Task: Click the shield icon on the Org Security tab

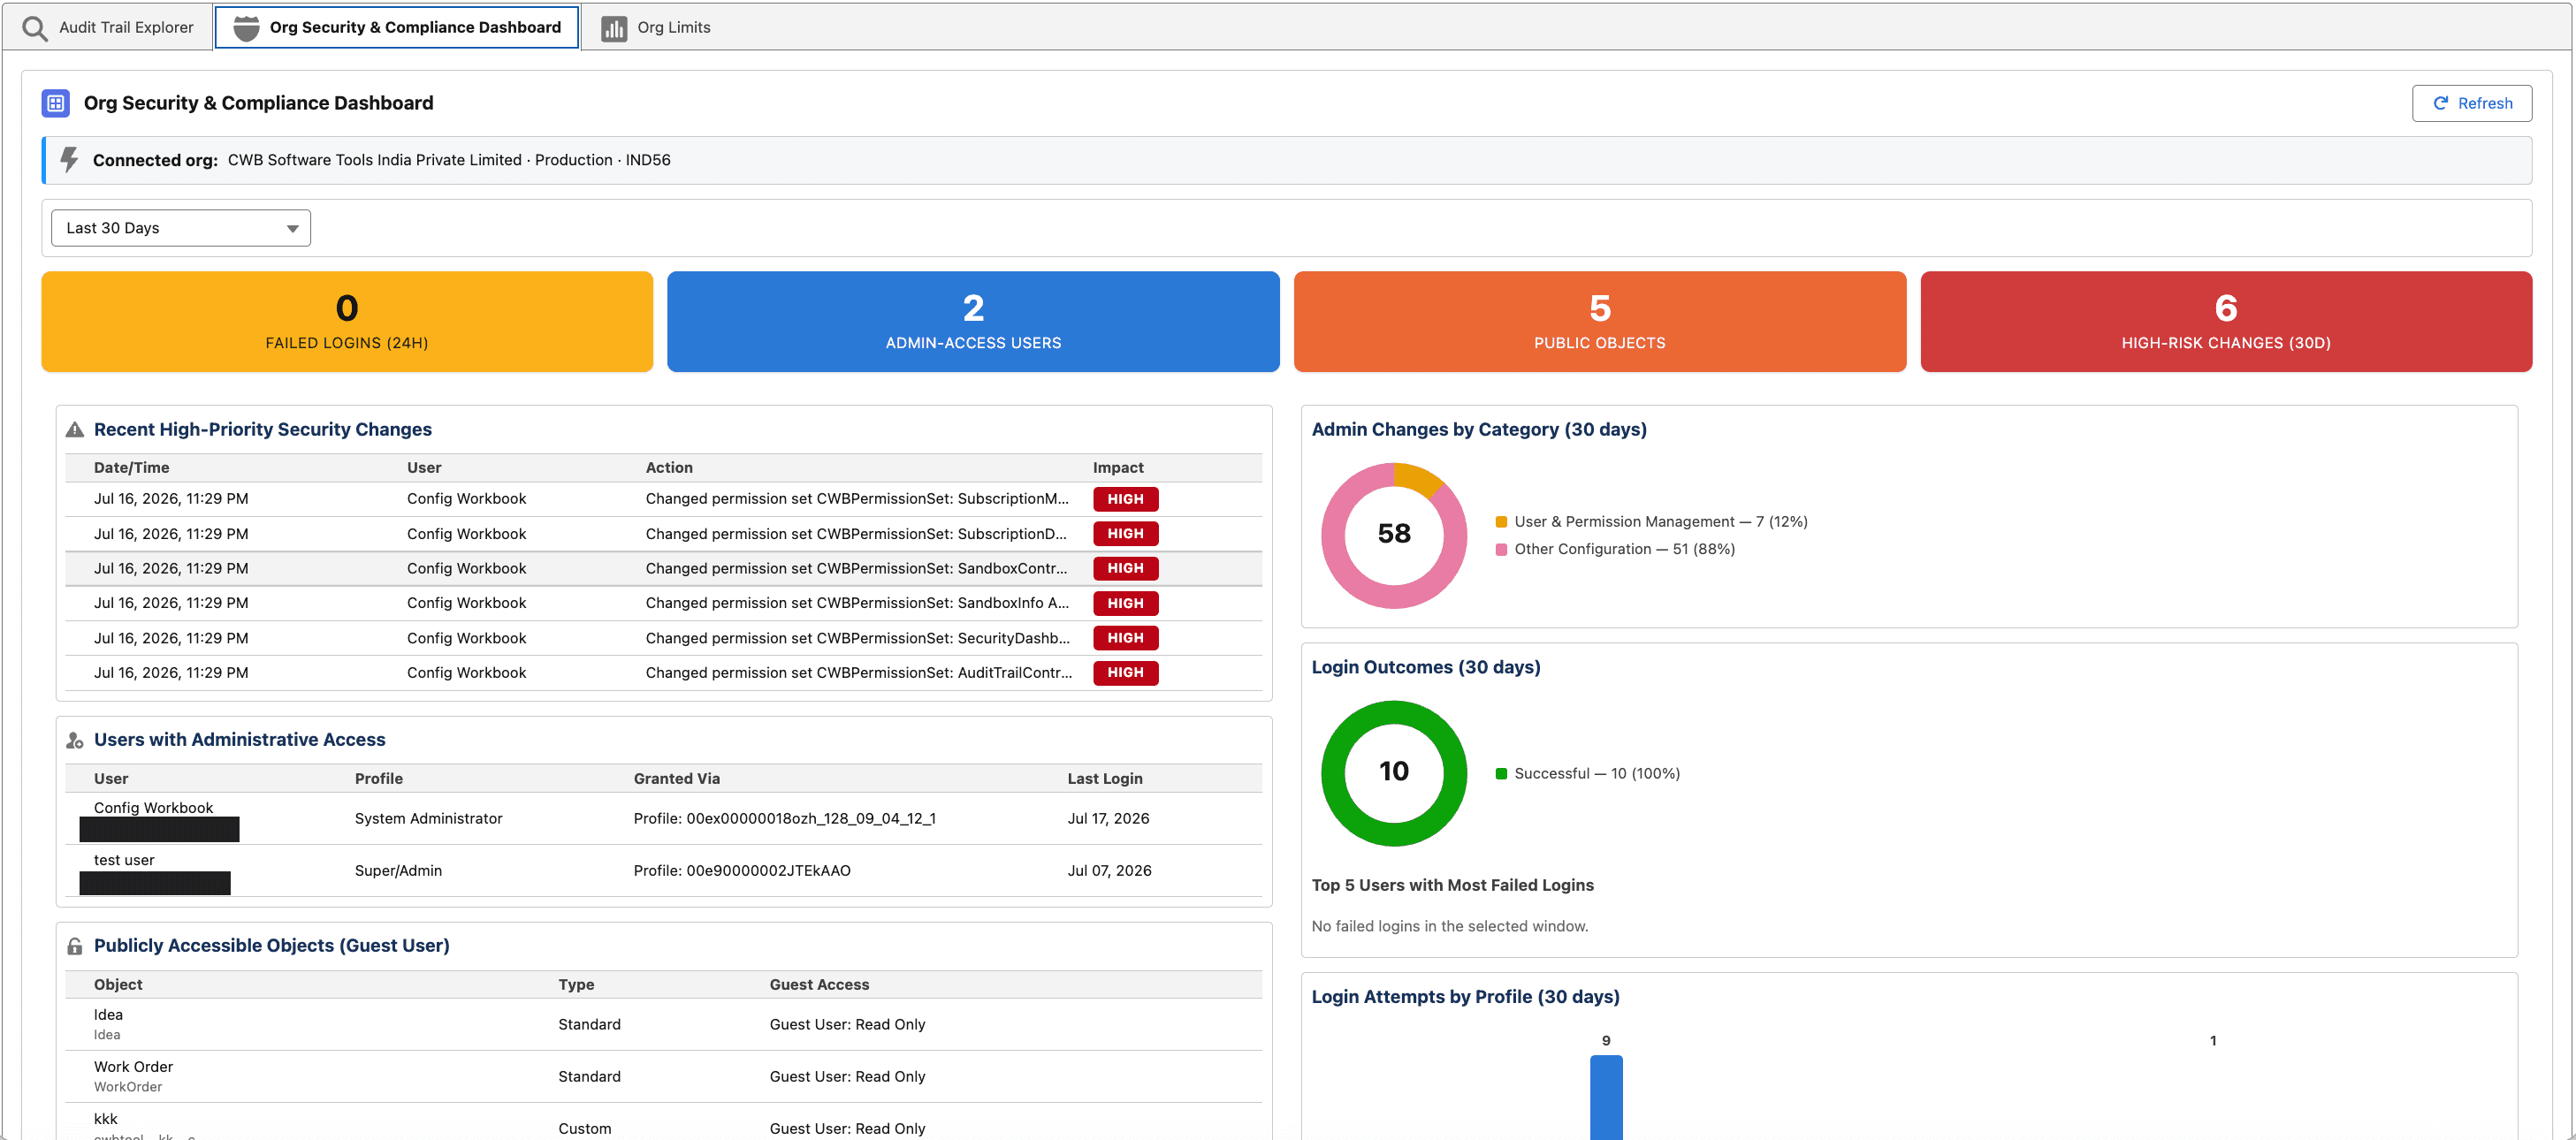Action: coord(246,28)
